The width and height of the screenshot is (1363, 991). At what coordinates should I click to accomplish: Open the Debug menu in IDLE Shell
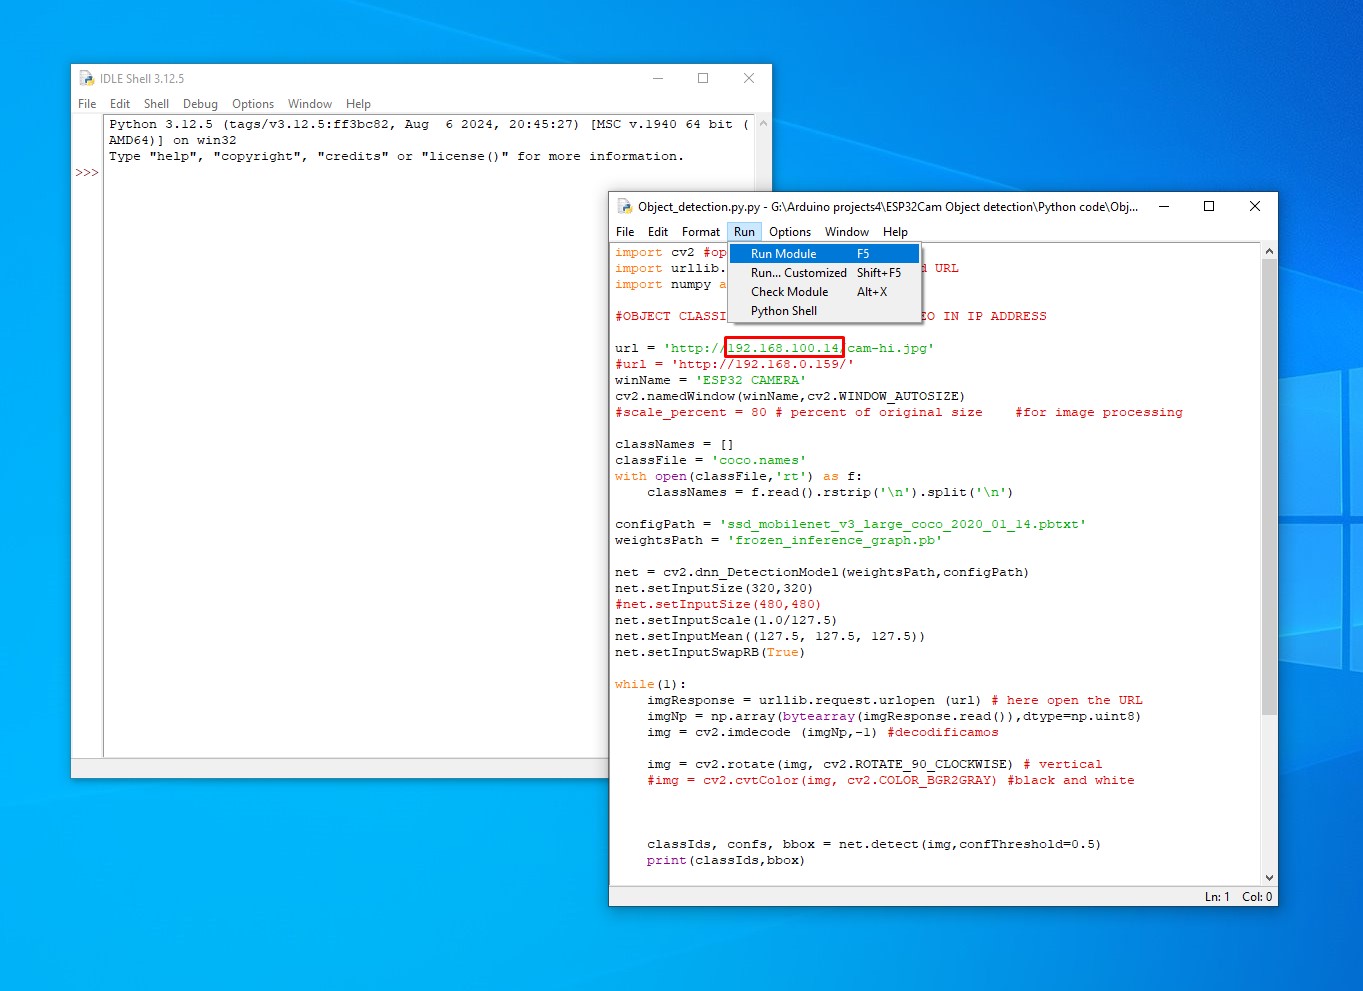[200, 104]
